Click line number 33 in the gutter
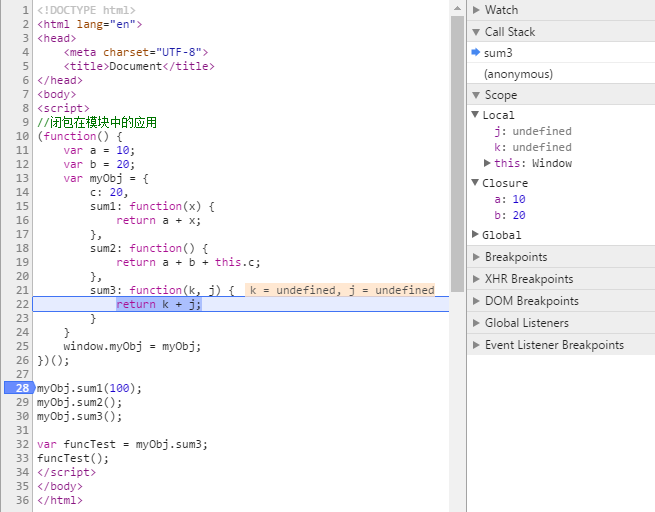Screen dimensions: 655x512 click(22, 458)
